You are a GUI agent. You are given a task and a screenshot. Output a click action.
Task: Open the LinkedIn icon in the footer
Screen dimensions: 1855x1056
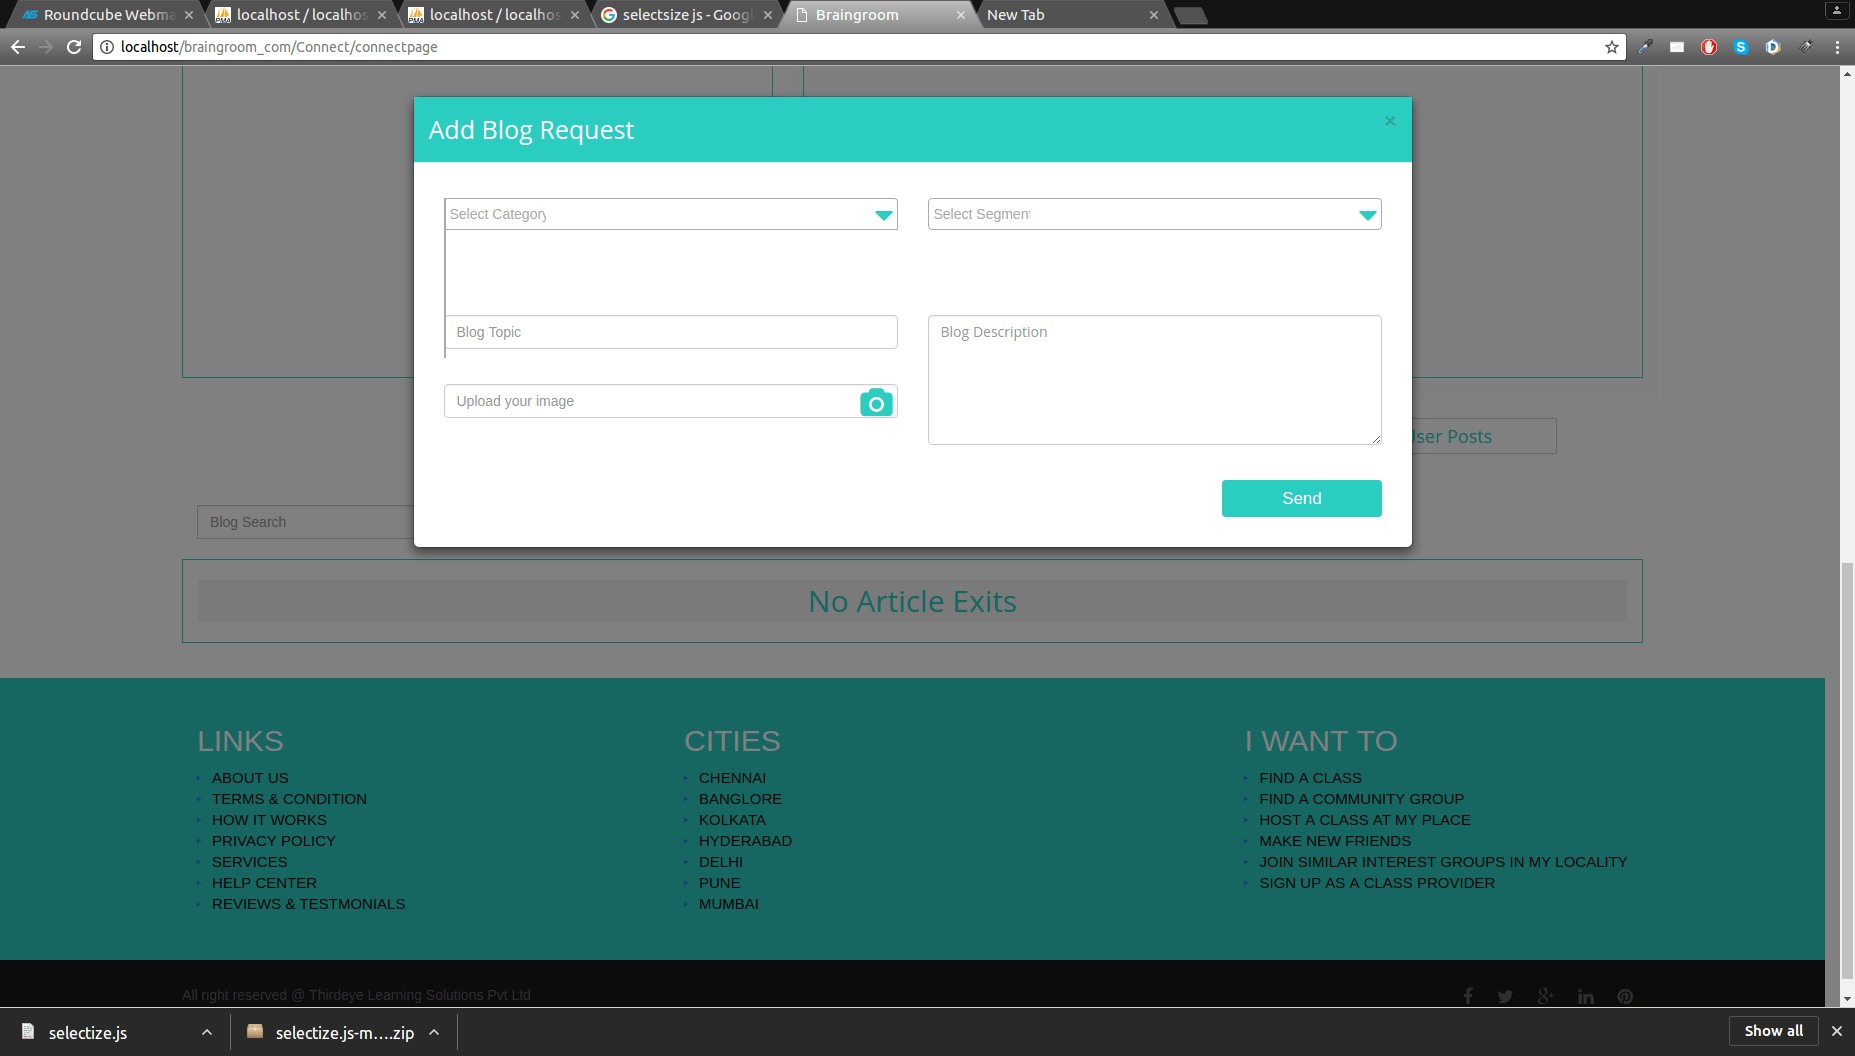[x=1585, y=996]
